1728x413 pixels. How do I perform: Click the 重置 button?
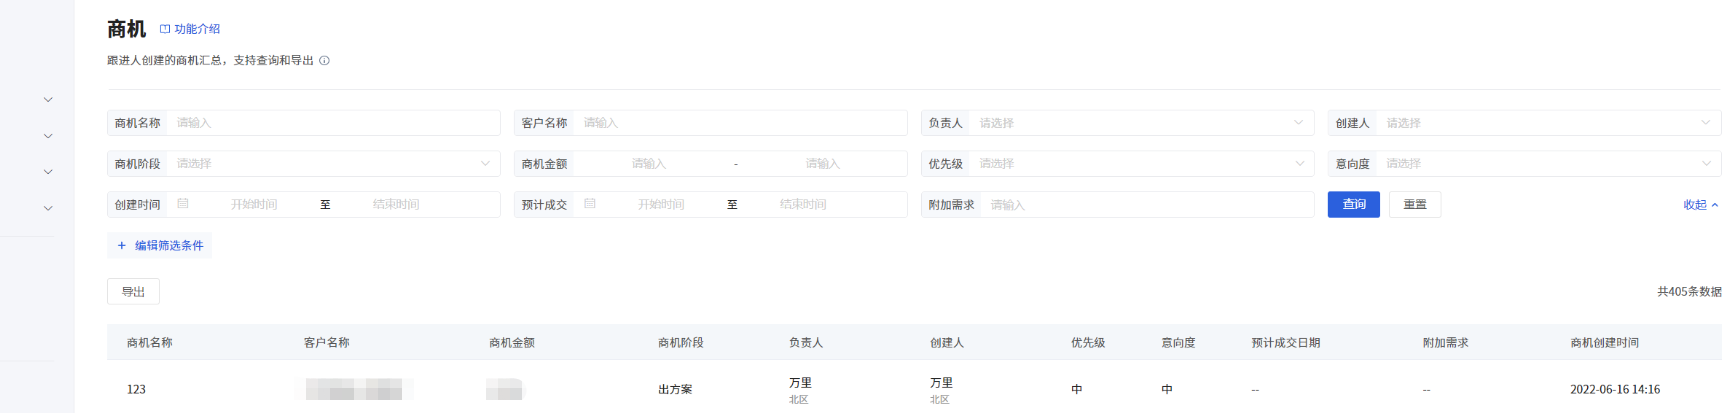pos(1415,204)
